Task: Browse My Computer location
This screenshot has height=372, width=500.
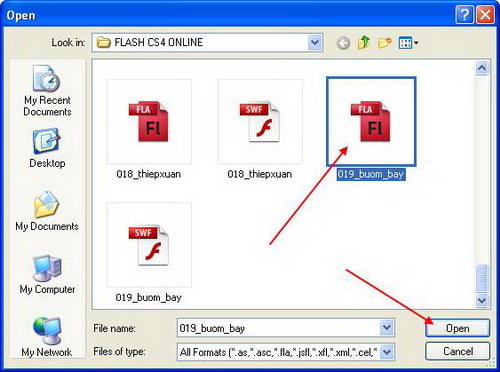Action: 47,275
